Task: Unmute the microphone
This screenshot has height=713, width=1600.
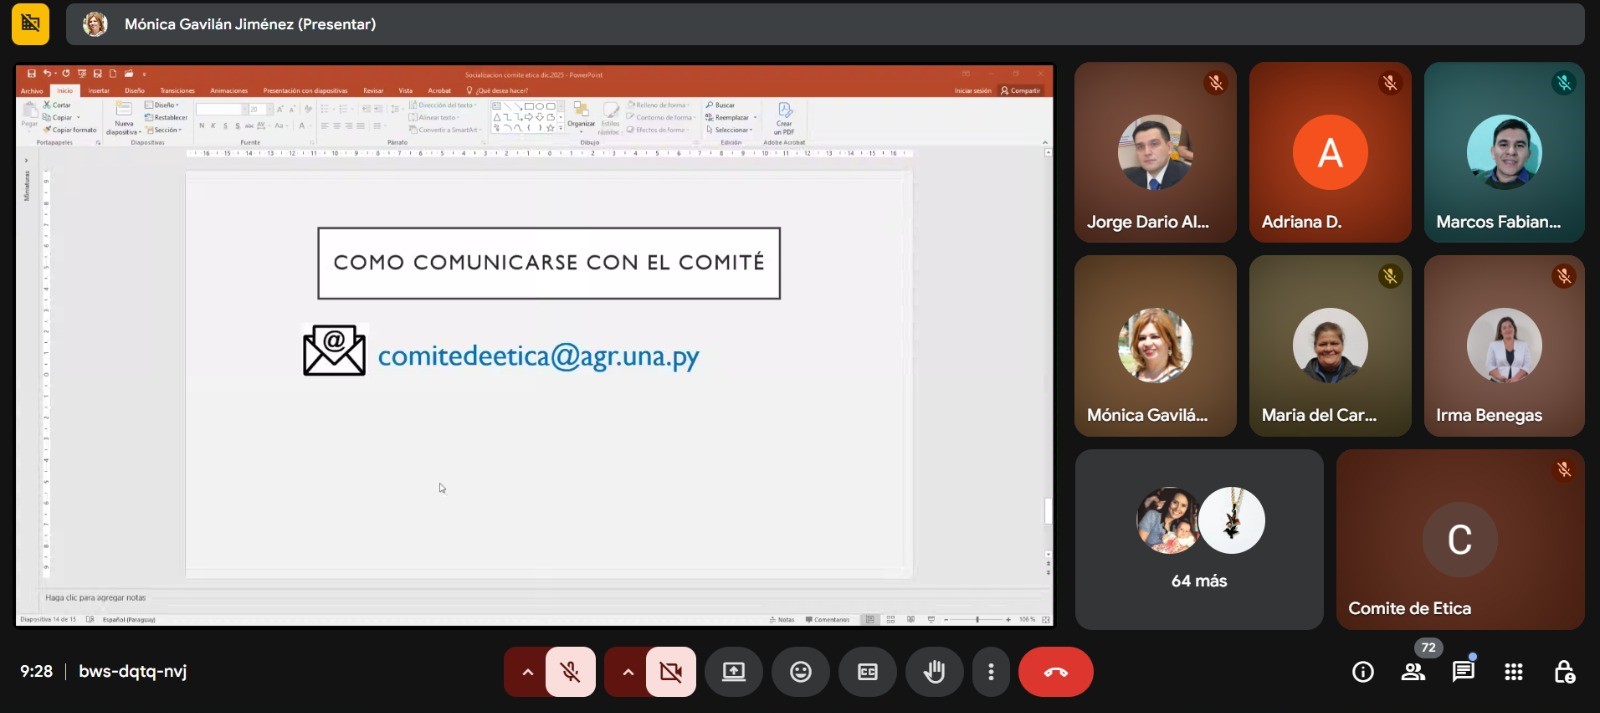Action: (571, 672)
